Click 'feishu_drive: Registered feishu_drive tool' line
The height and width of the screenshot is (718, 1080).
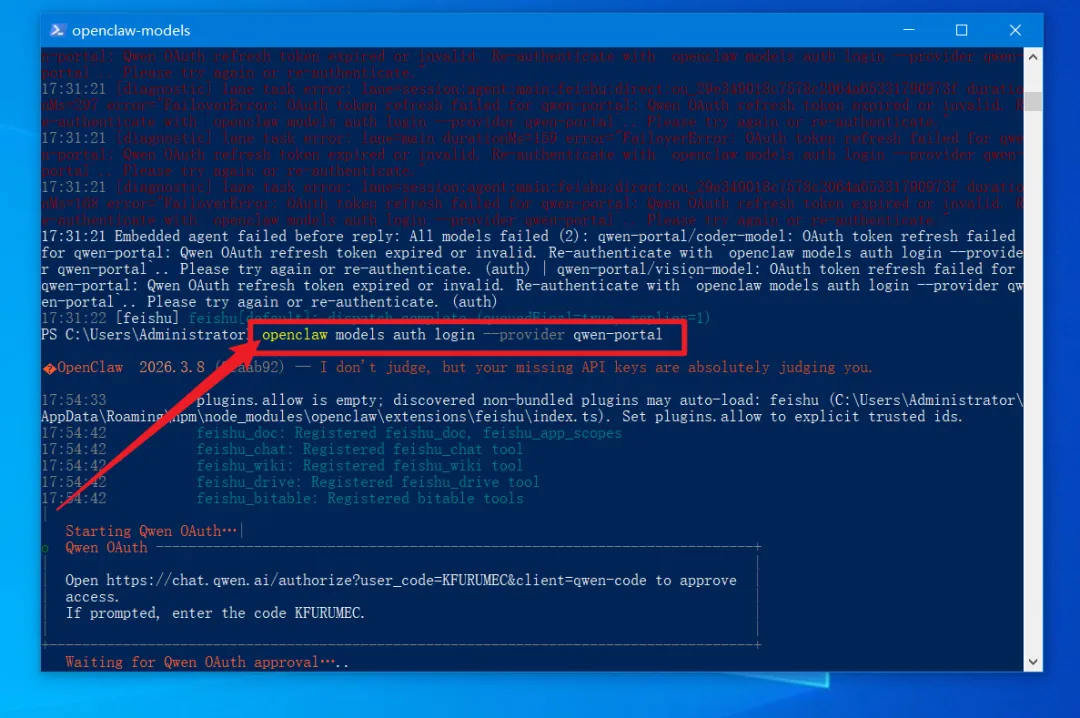click(x=368, y=482)
